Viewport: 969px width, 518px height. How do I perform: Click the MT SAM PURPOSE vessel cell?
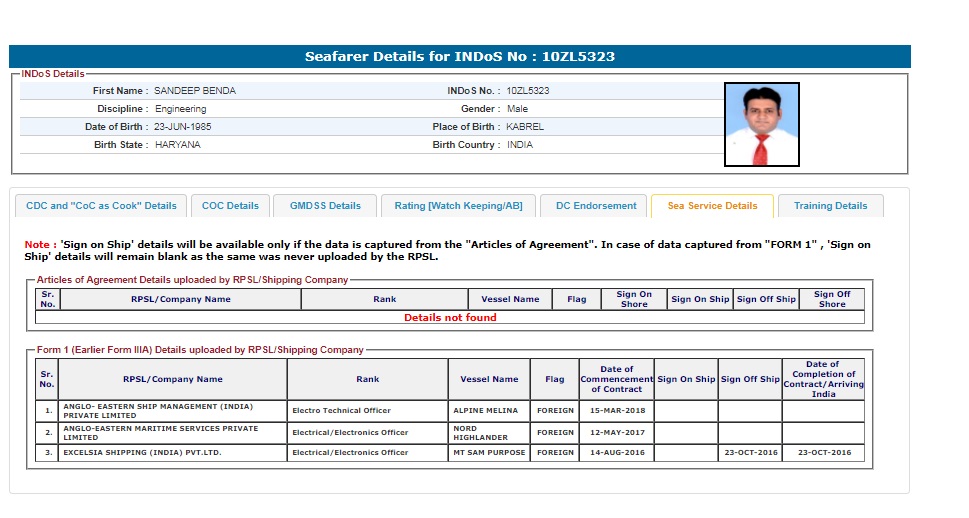click(489, 453)
